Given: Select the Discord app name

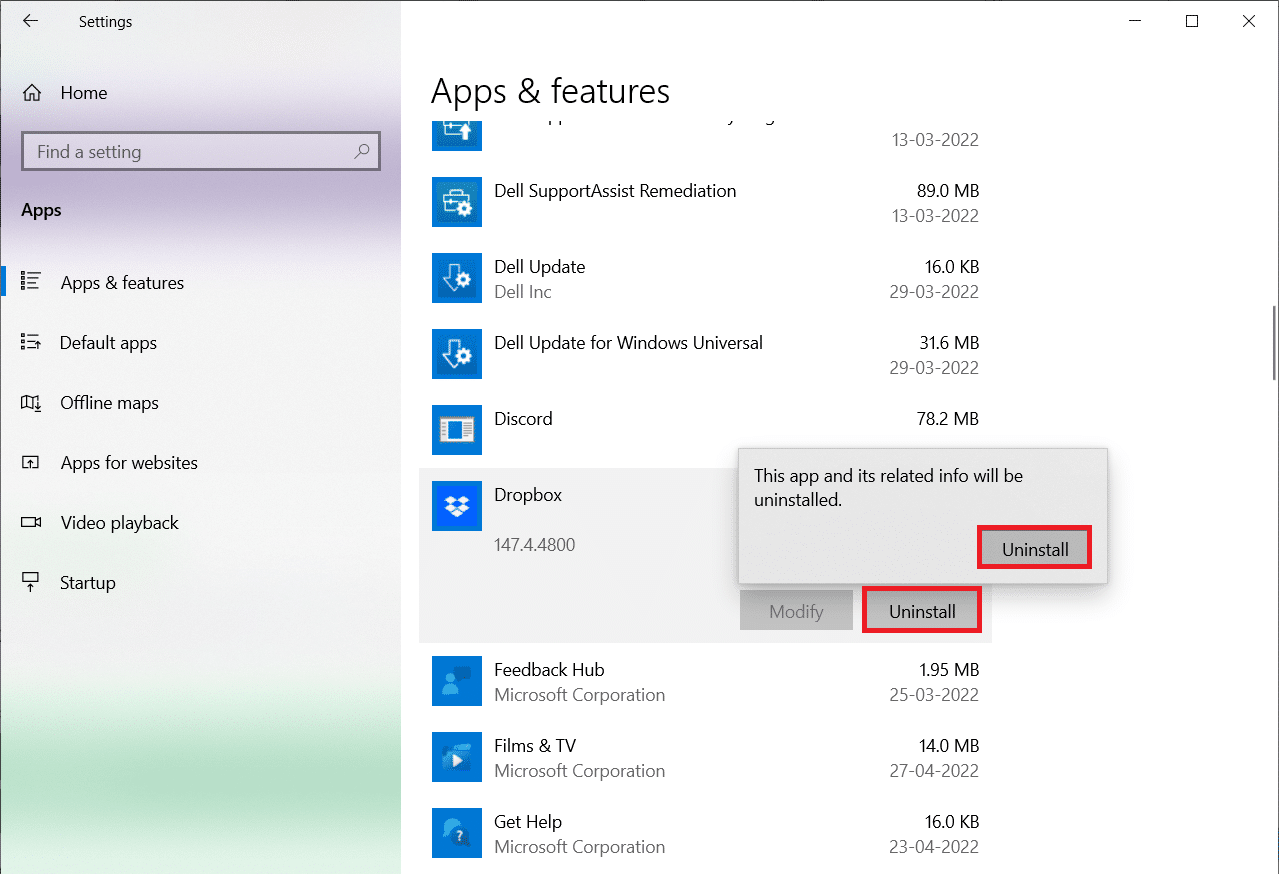Looking at the screenshot, I should coord(523,419).
